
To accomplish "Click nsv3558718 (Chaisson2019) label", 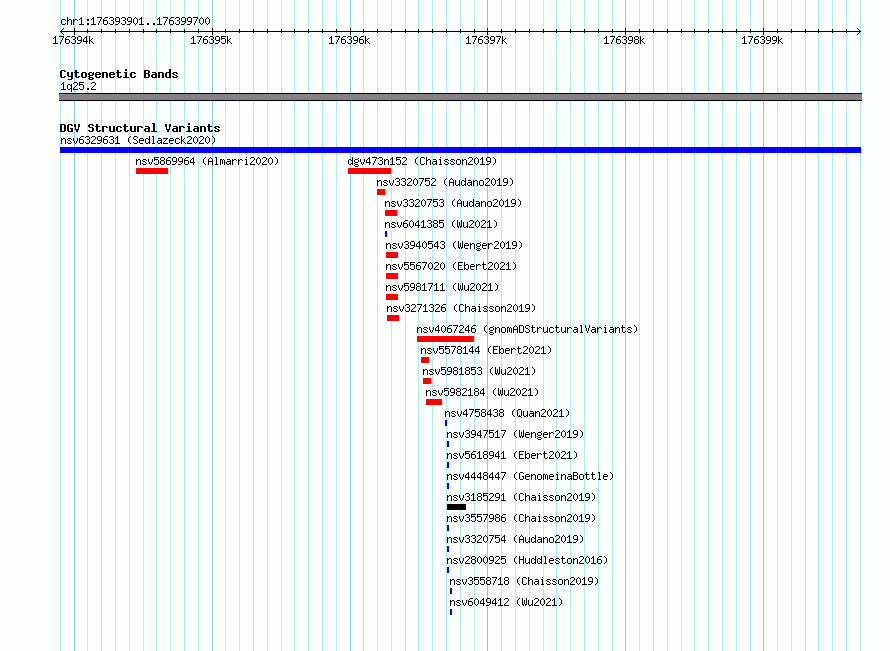I will [x=524, y=581].
